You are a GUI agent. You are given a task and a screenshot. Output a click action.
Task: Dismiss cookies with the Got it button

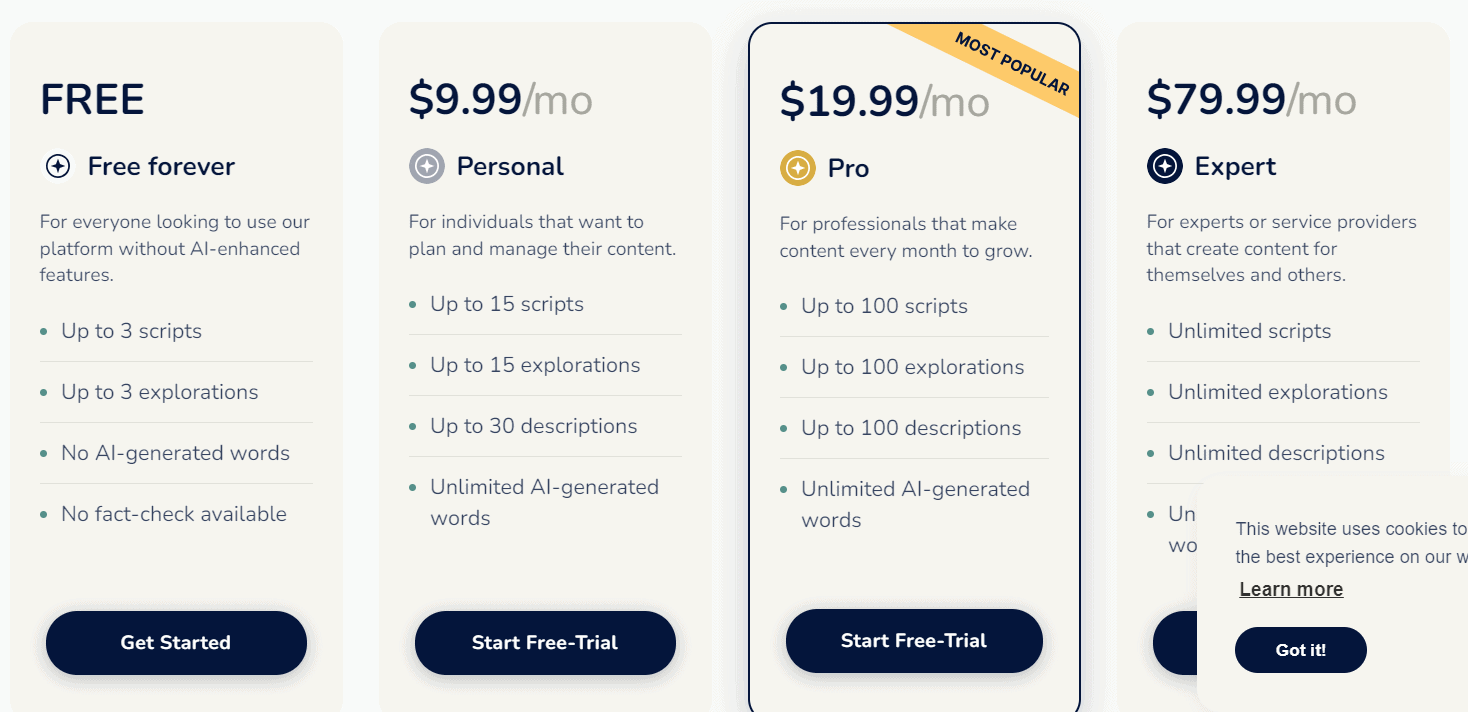pos(1300,650)
